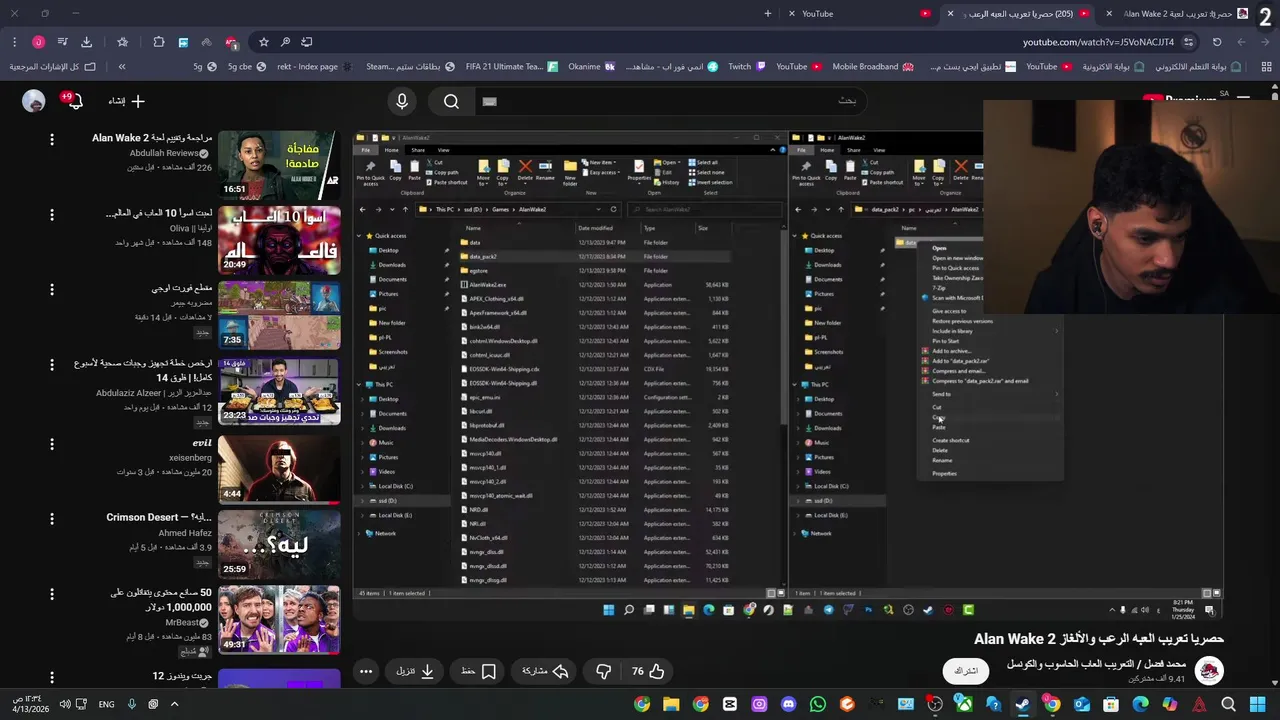This screenshot has height=720, width=1280.
Task: Open the MrBeast channel link
Action: click(188, 622)
